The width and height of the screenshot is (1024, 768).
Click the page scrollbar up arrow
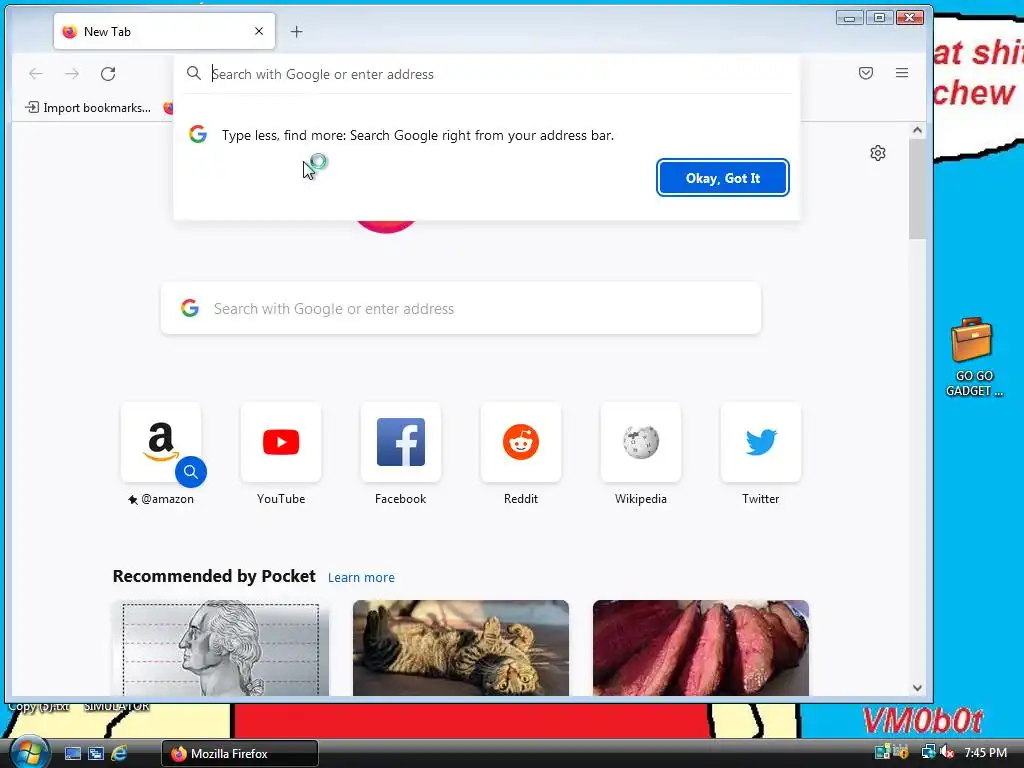(x=918, y=131)
